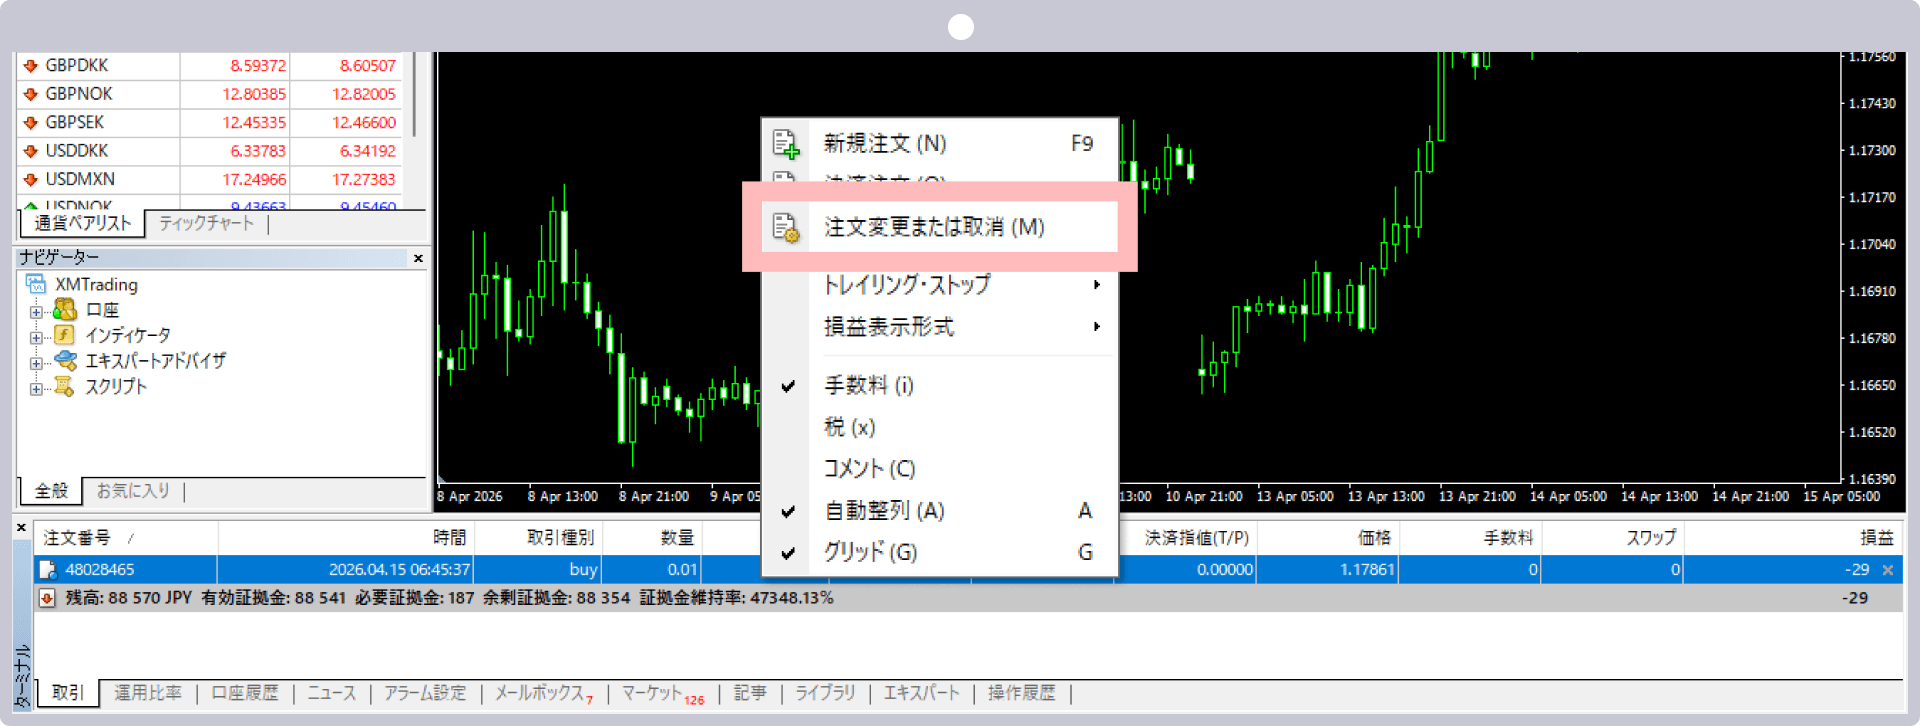Close order 48028465 with its X icon

click(1888, 570)
